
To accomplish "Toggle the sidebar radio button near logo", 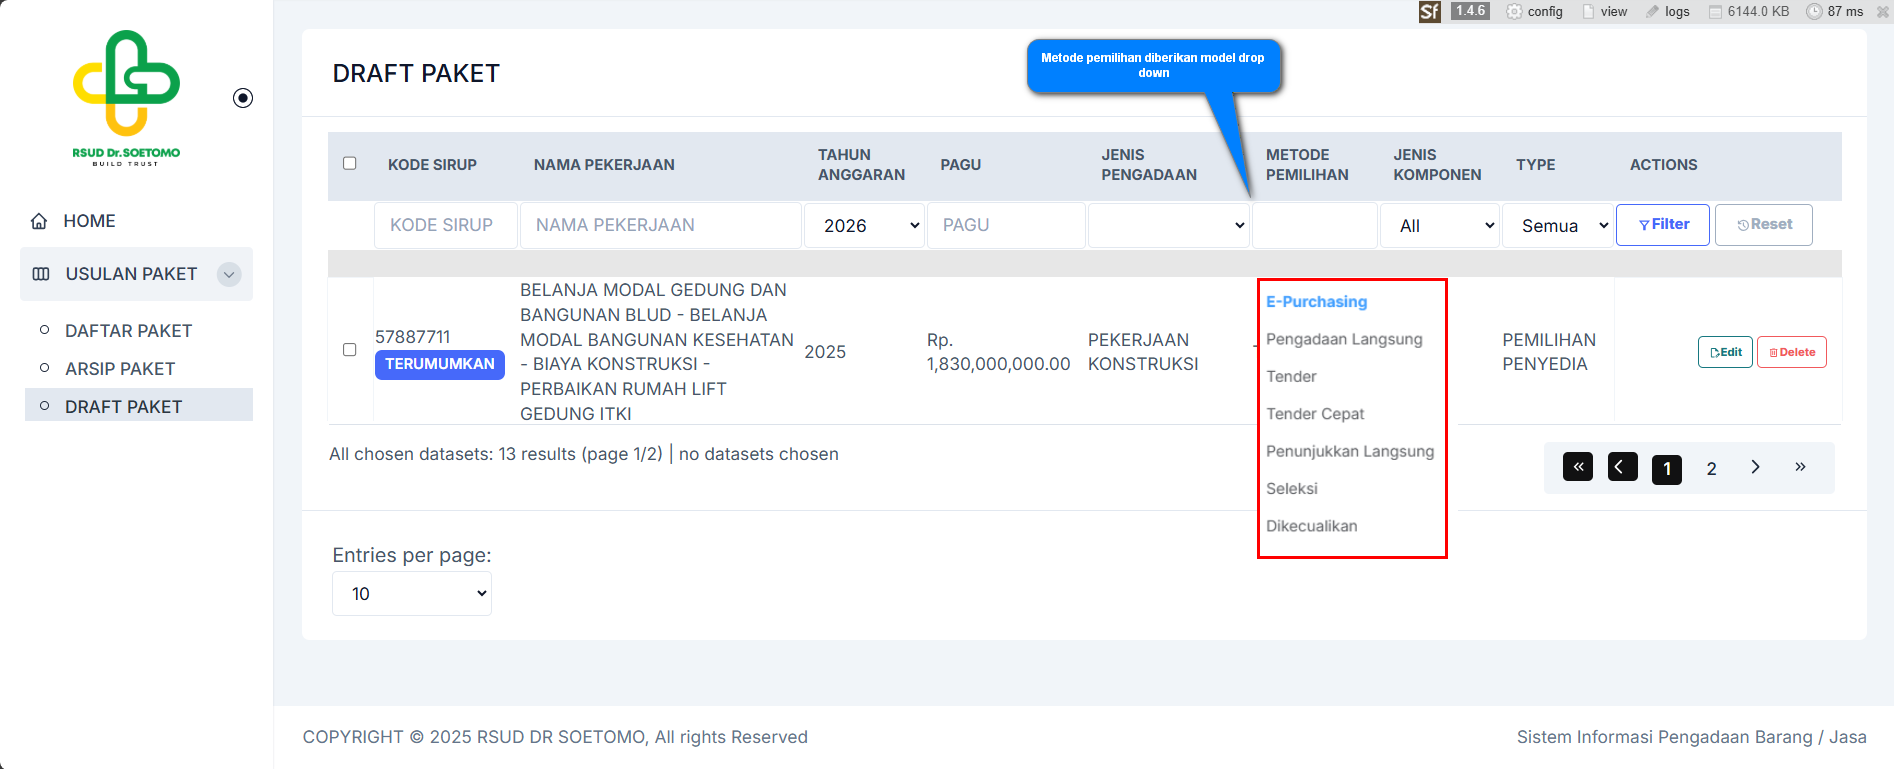I will (x=243, y=98).
